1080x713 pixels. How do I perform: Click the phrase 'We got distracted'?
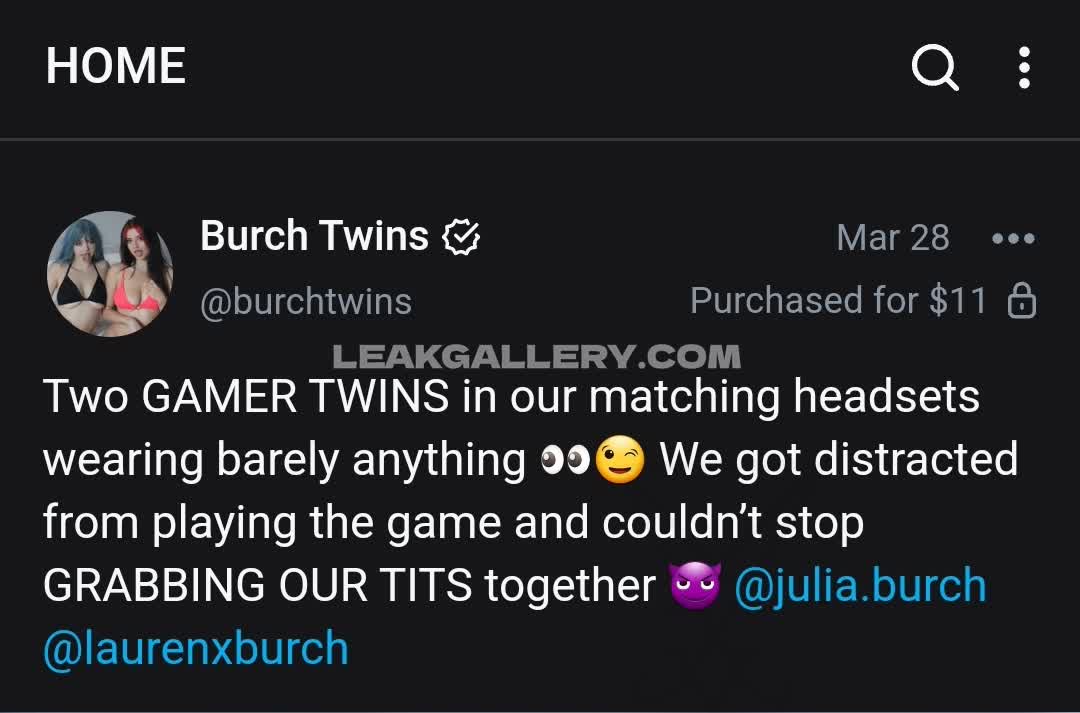pyautogui.click(x=839, y=459)
